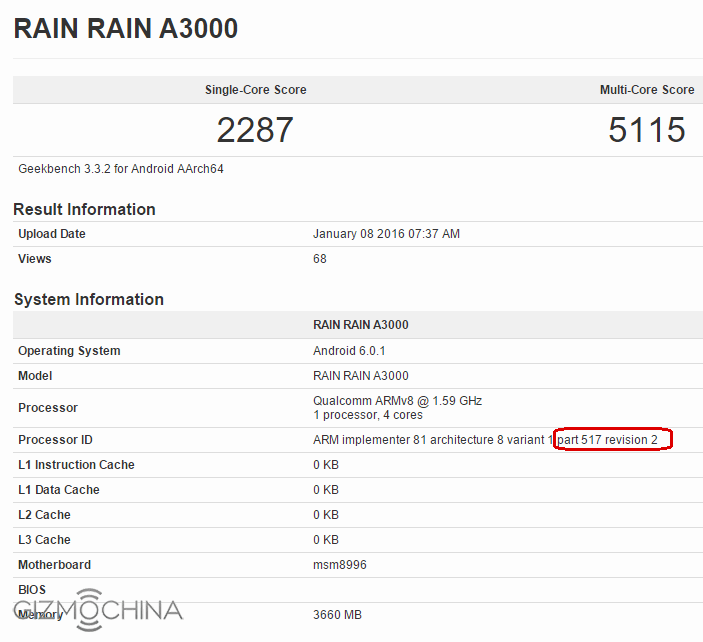This screenshot has width=703, height=642.
Task: Select the Views label
Action: [35, 259]
